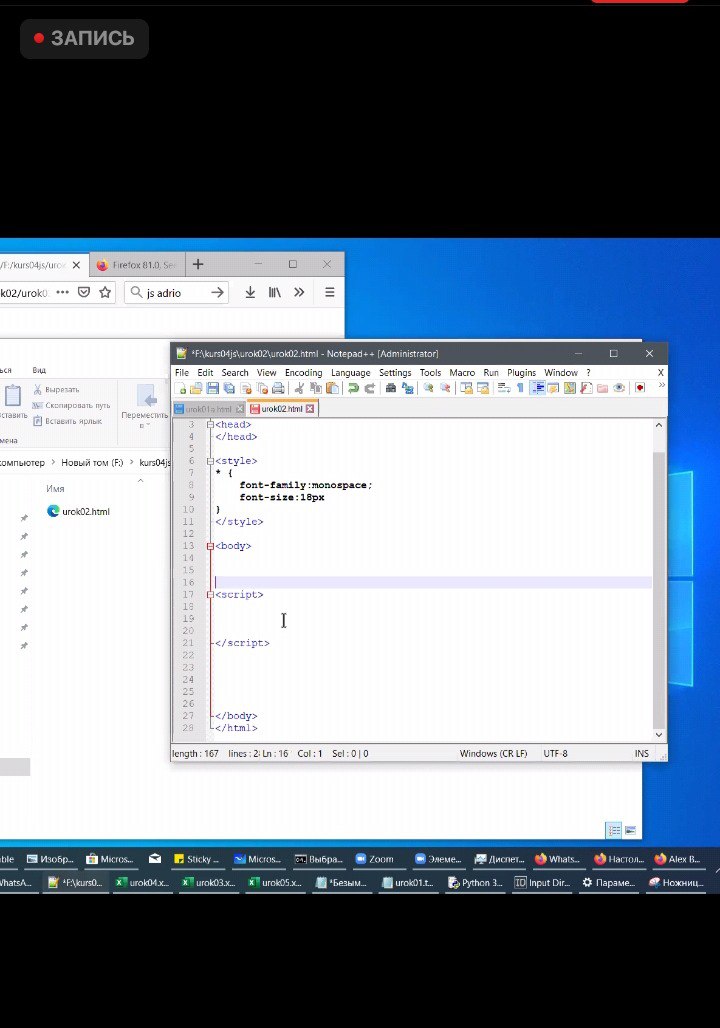Screen dimensions: 720x1028
Task: Switch to the urok01a.html tab
Action: [209, 409]
